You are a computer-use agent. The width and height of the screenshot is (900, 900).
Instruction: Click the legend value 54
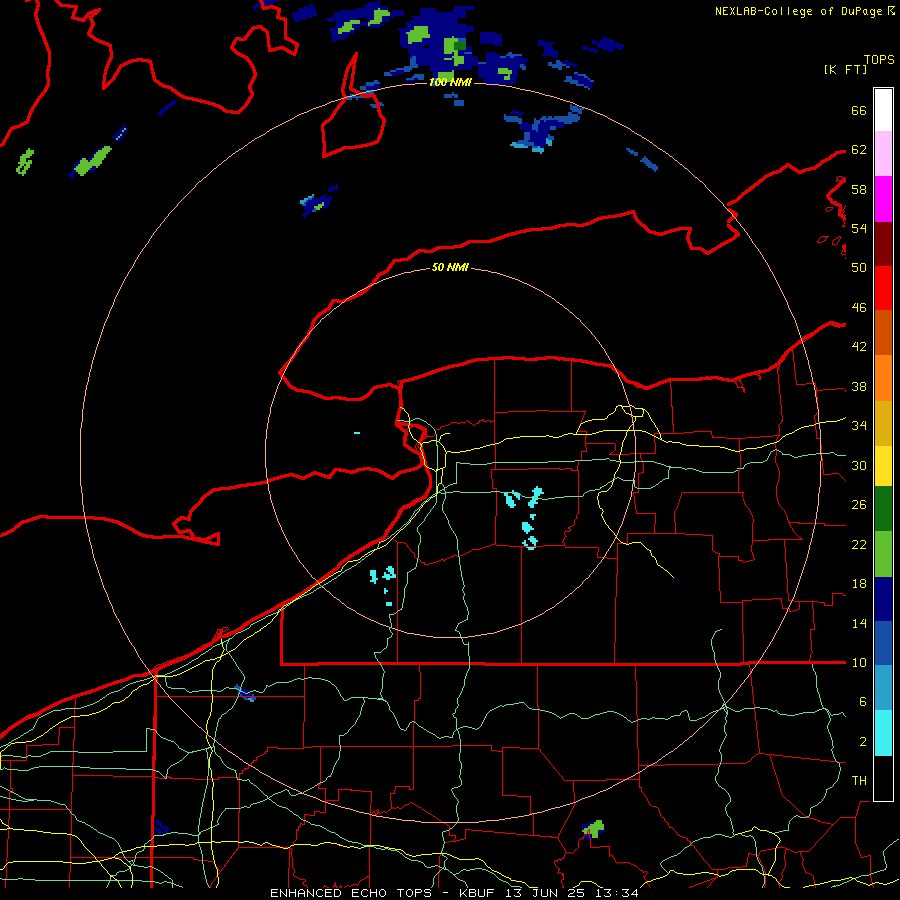[859, 228]
